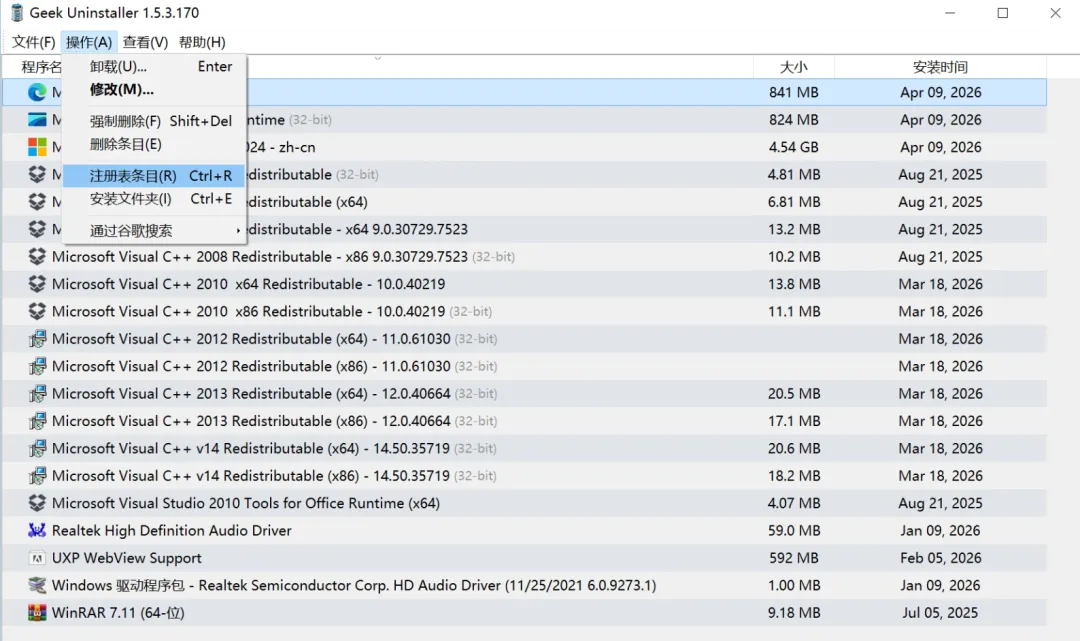Click the icon for the 4.81 MB redistributable row
The height and width of the screenshot is (641, 1080).
tap(37, 174)
